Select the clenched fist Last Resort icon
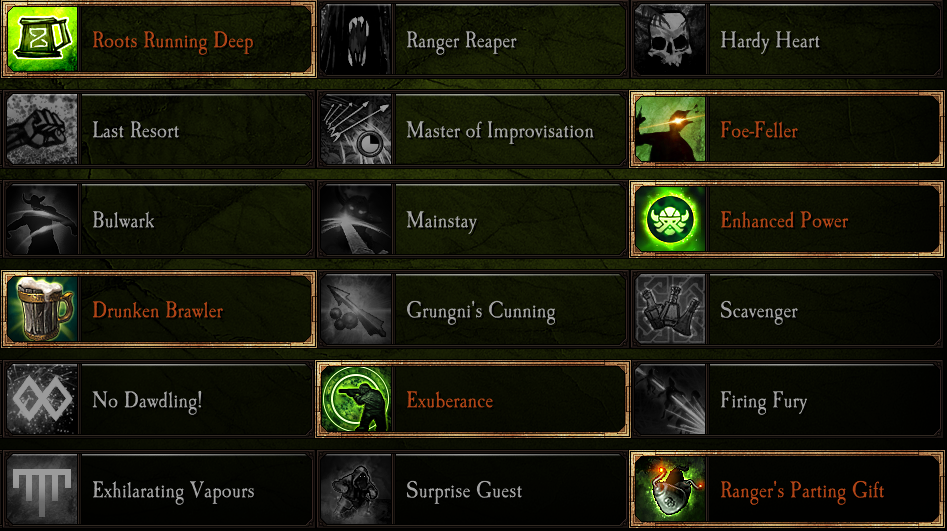Image resolution: width=947 pixels, height=531 pixels. (42, 129)
